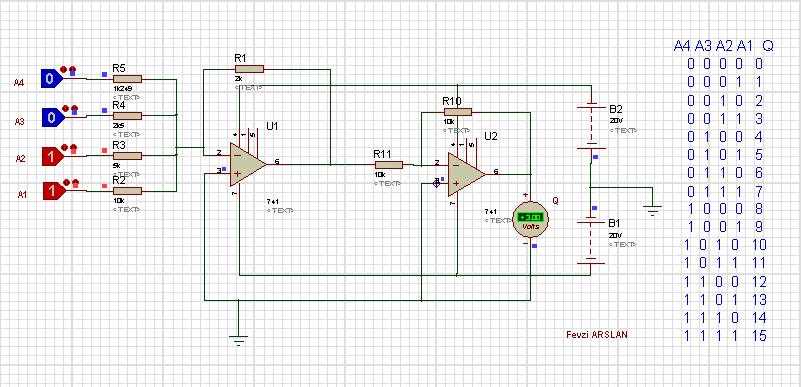The image size is (801, 387).
Task: Click the B2 battery label
Action: click(616, 109)
